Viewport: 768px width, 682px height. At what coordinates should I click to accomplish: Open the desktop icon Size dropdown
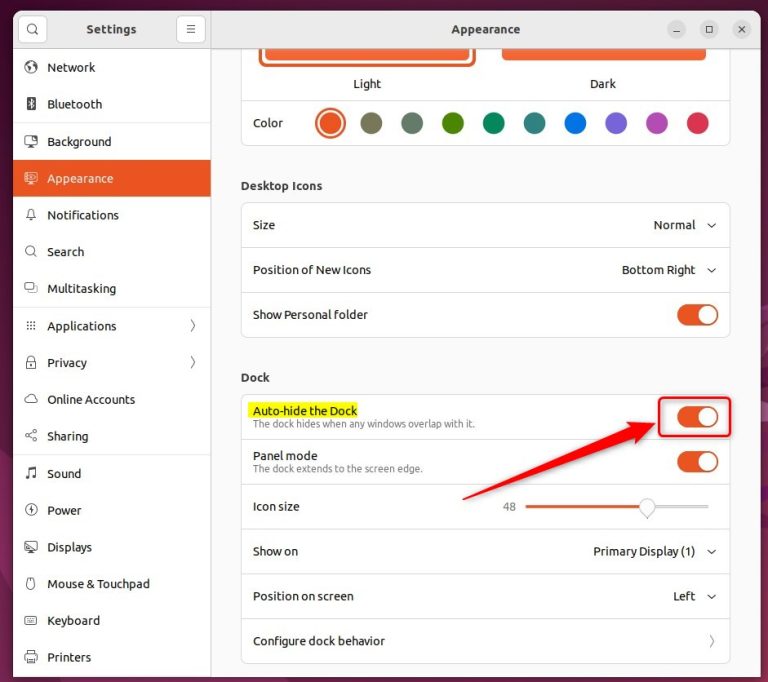pos(685,225)
